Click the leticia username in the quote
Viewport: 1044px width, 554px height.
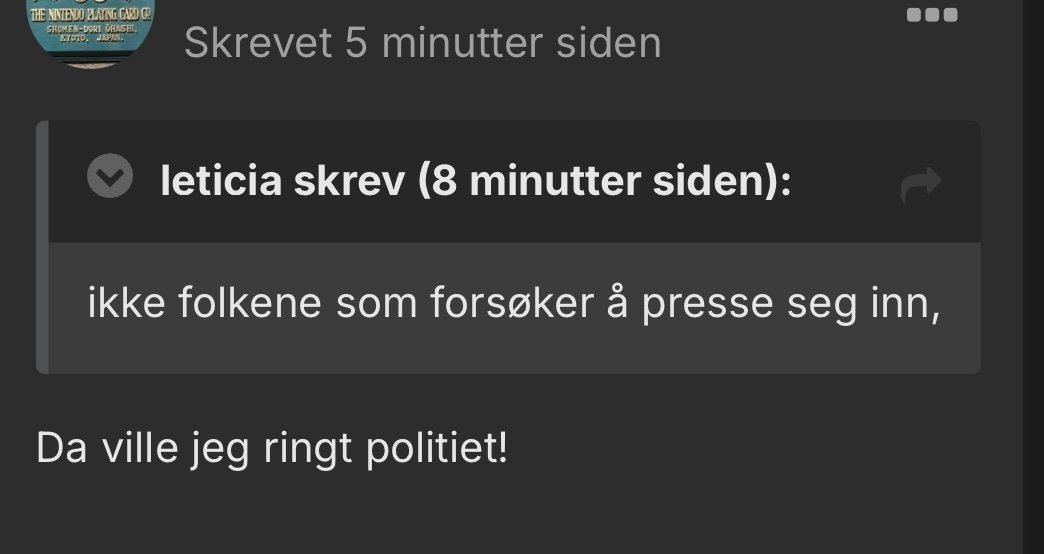pos(221,181)
